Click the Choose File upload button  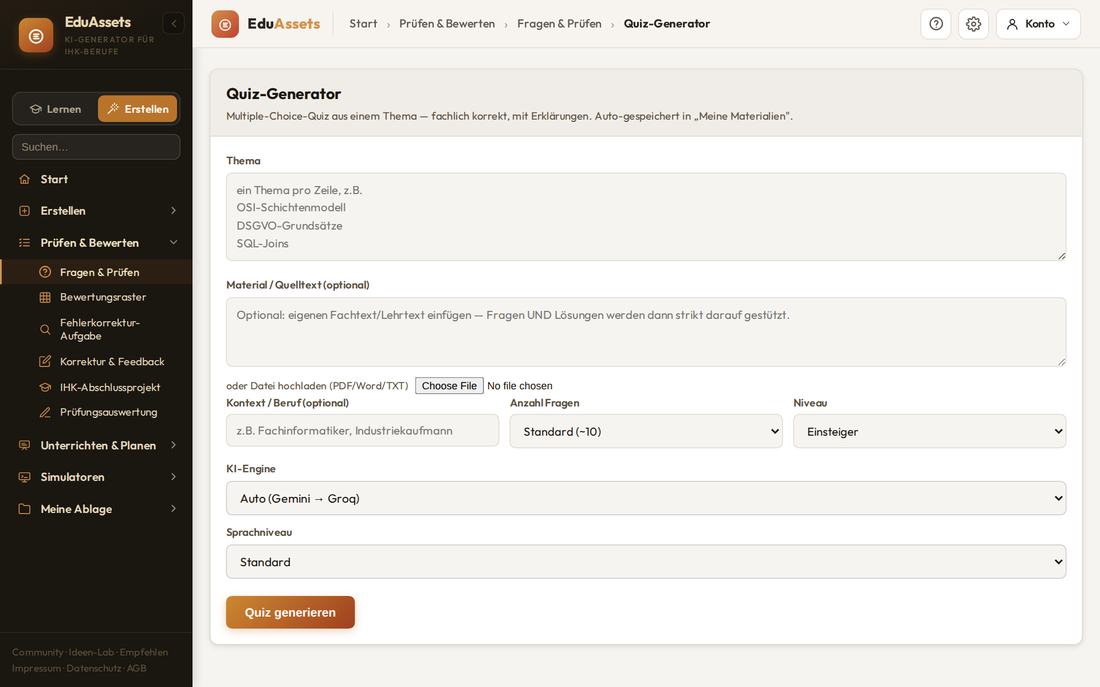(x=449, y=386)
